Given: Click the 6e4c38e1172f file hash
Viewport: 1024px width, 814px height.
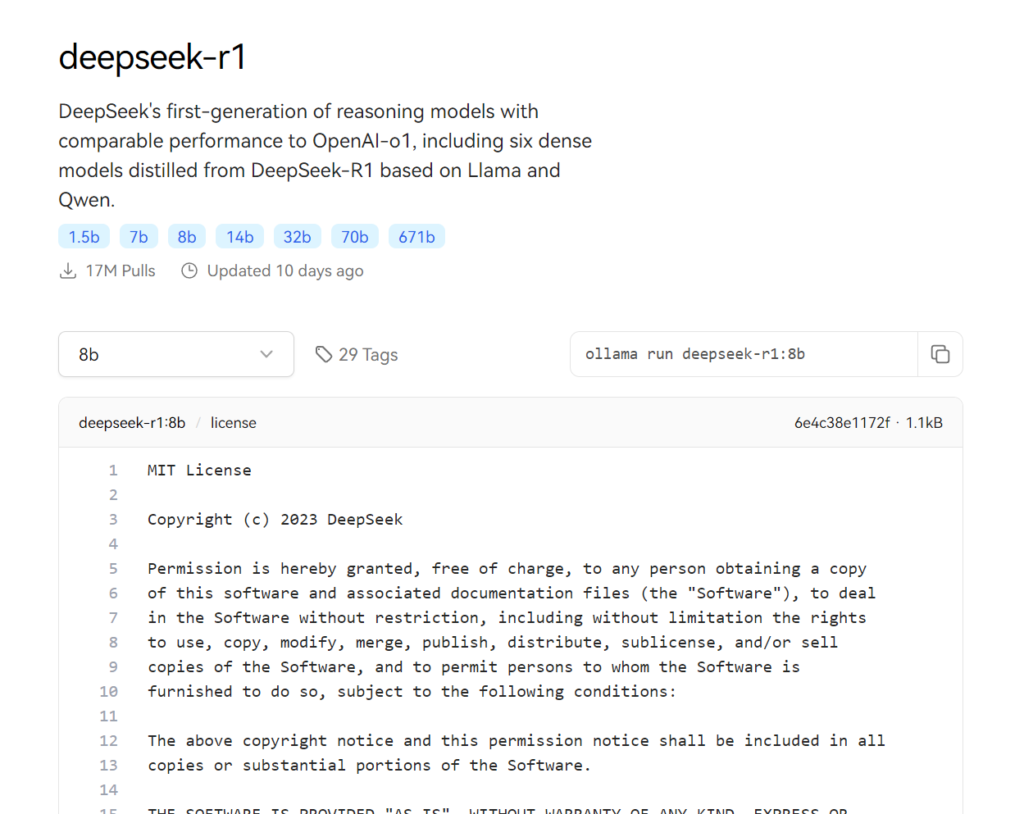Looking at the screenshot, I should click(841, 423).
